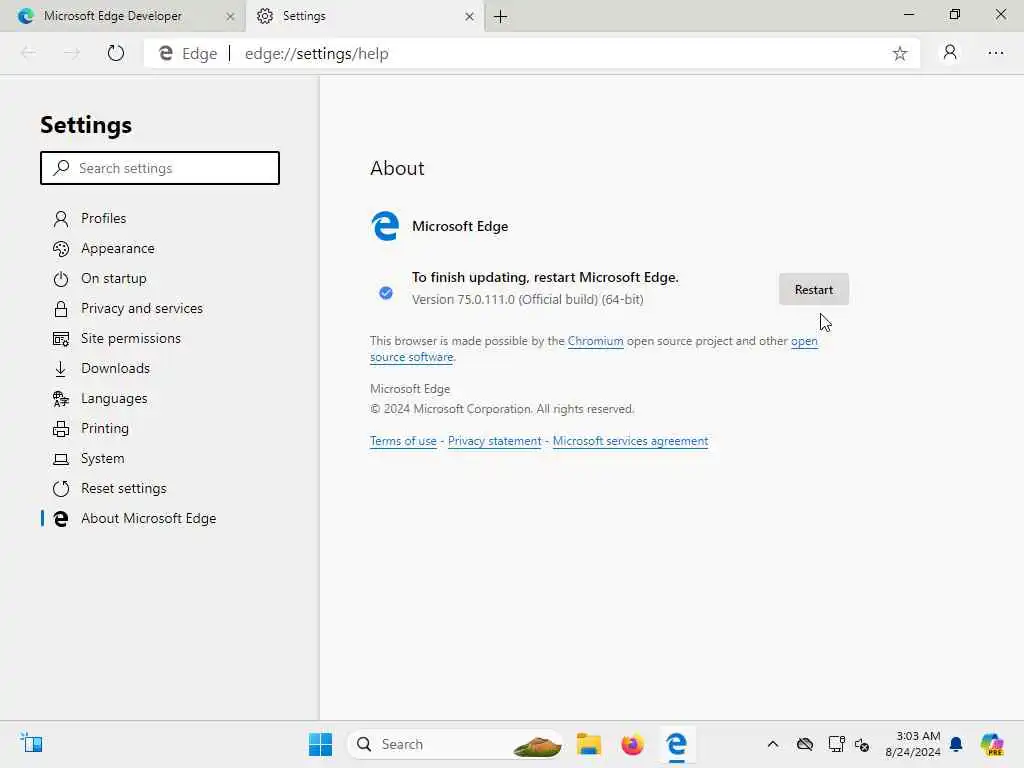This screenshot has height=768, width=1024.
Task: Click the Downloads arrow icon in sidebar
Action: [x=61, y=369]
